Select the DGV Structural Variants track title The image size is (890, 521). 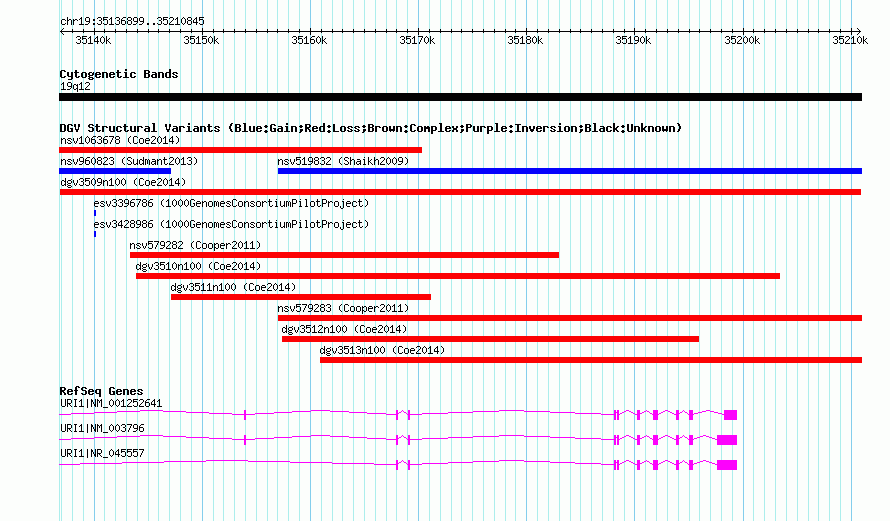pos(370,128)
